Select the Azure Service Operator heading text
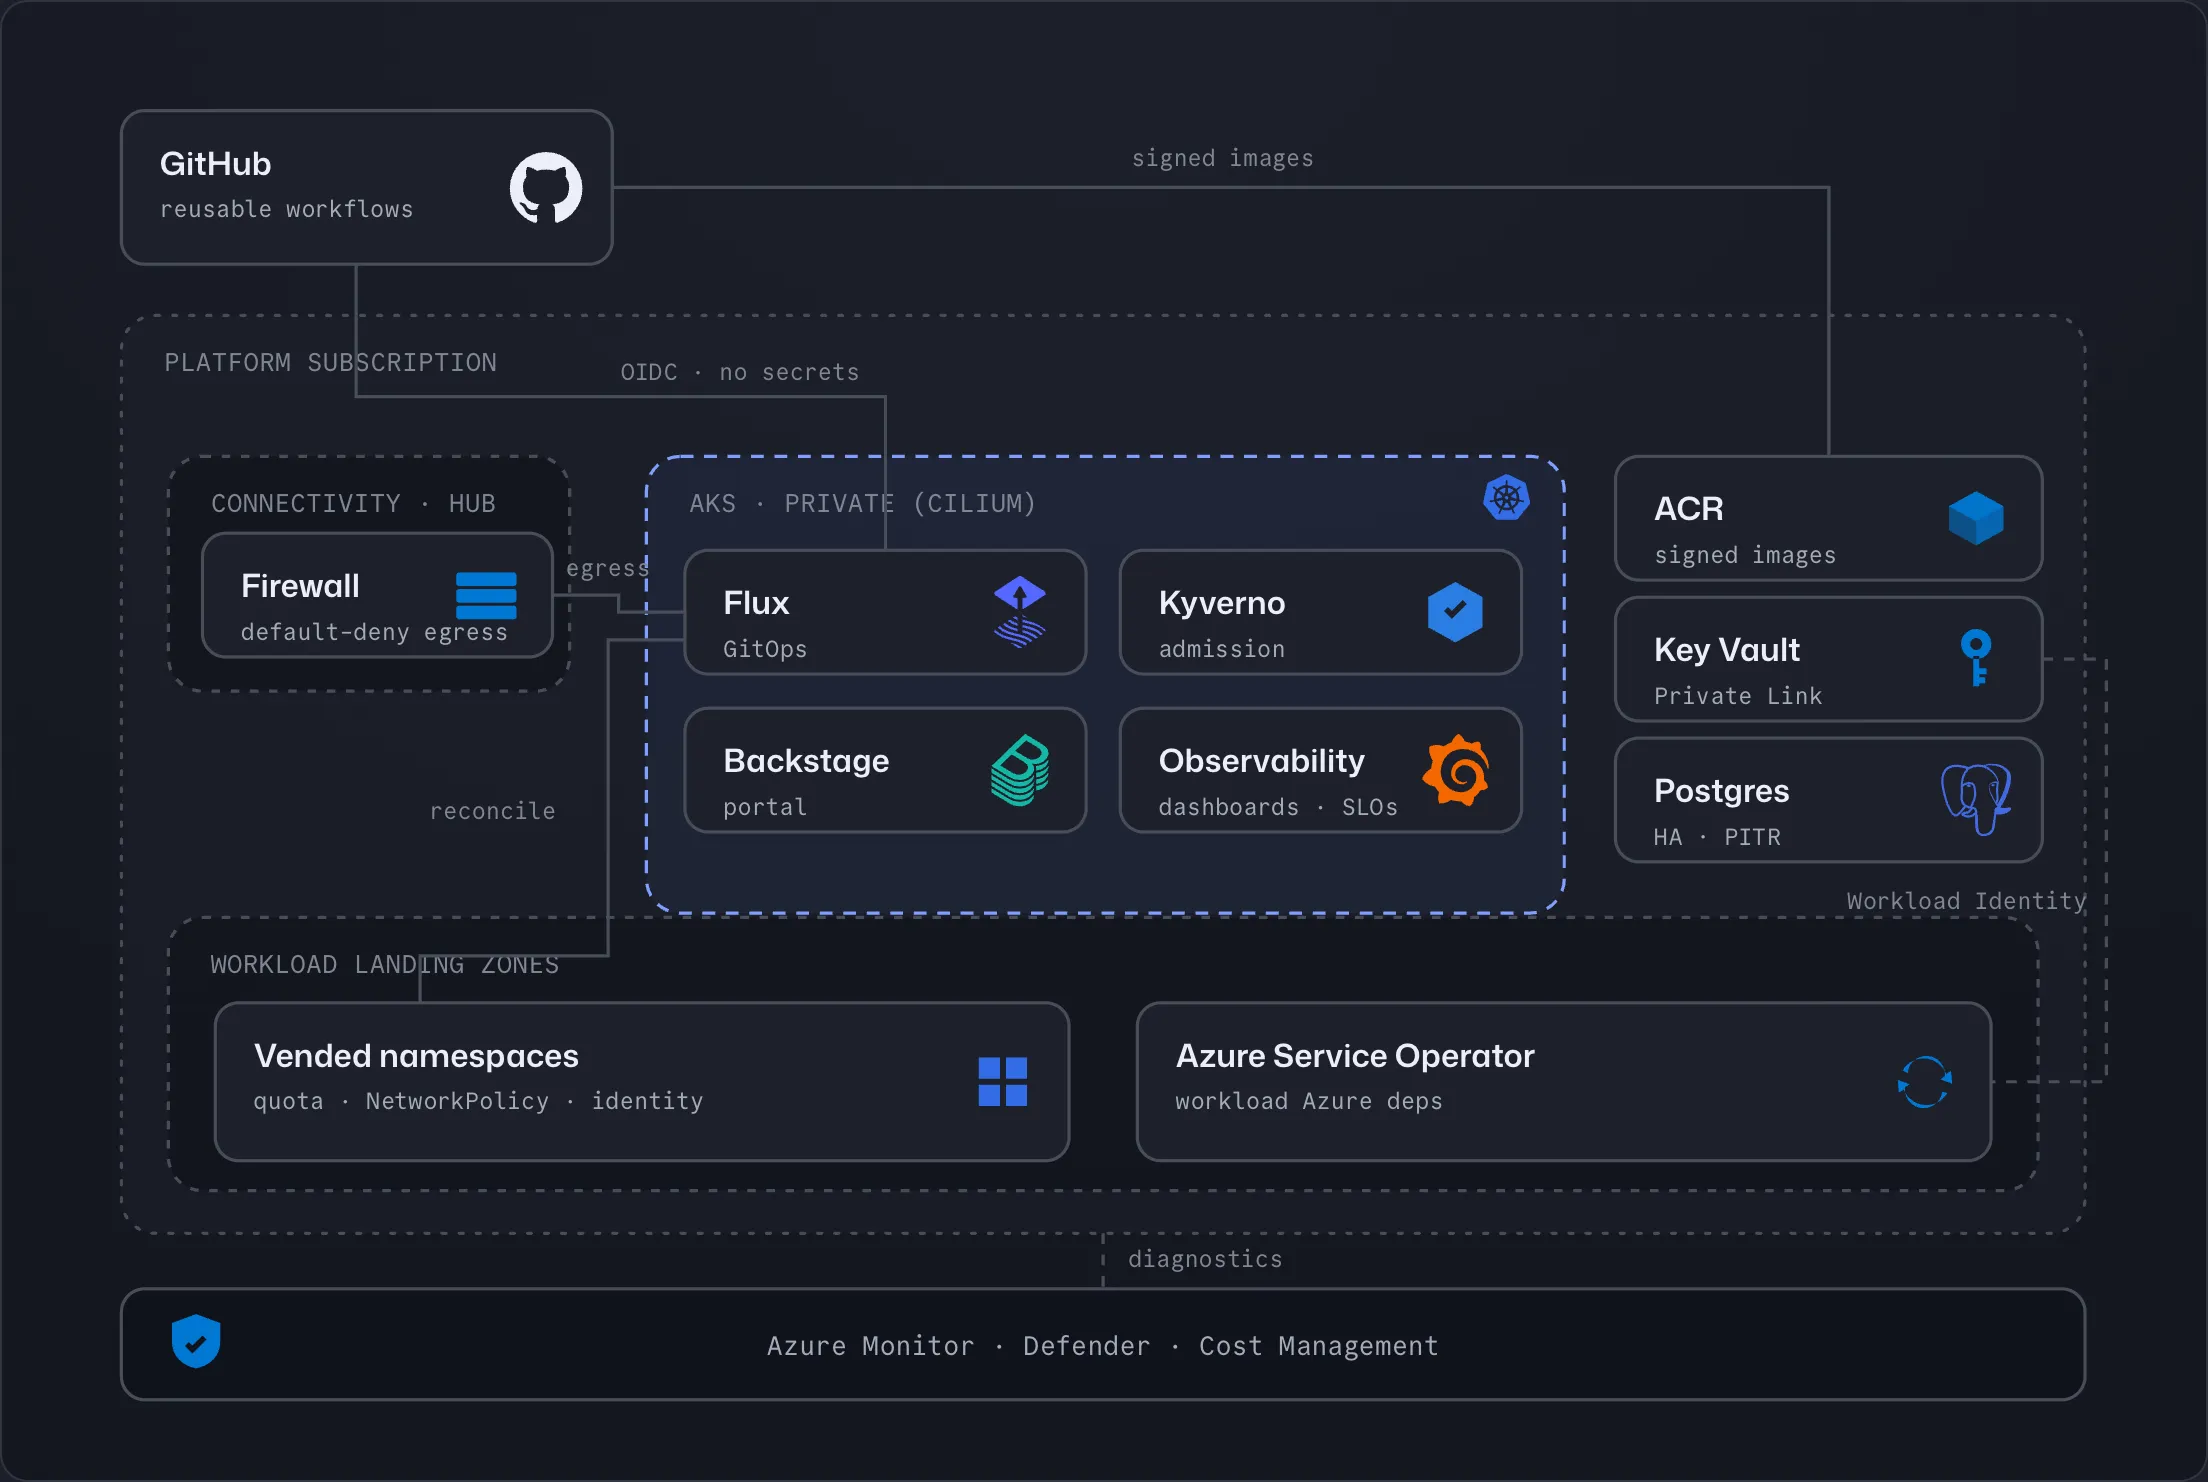The height and width of the screenshot is (1482, 2208). tap(1355, 1056)
